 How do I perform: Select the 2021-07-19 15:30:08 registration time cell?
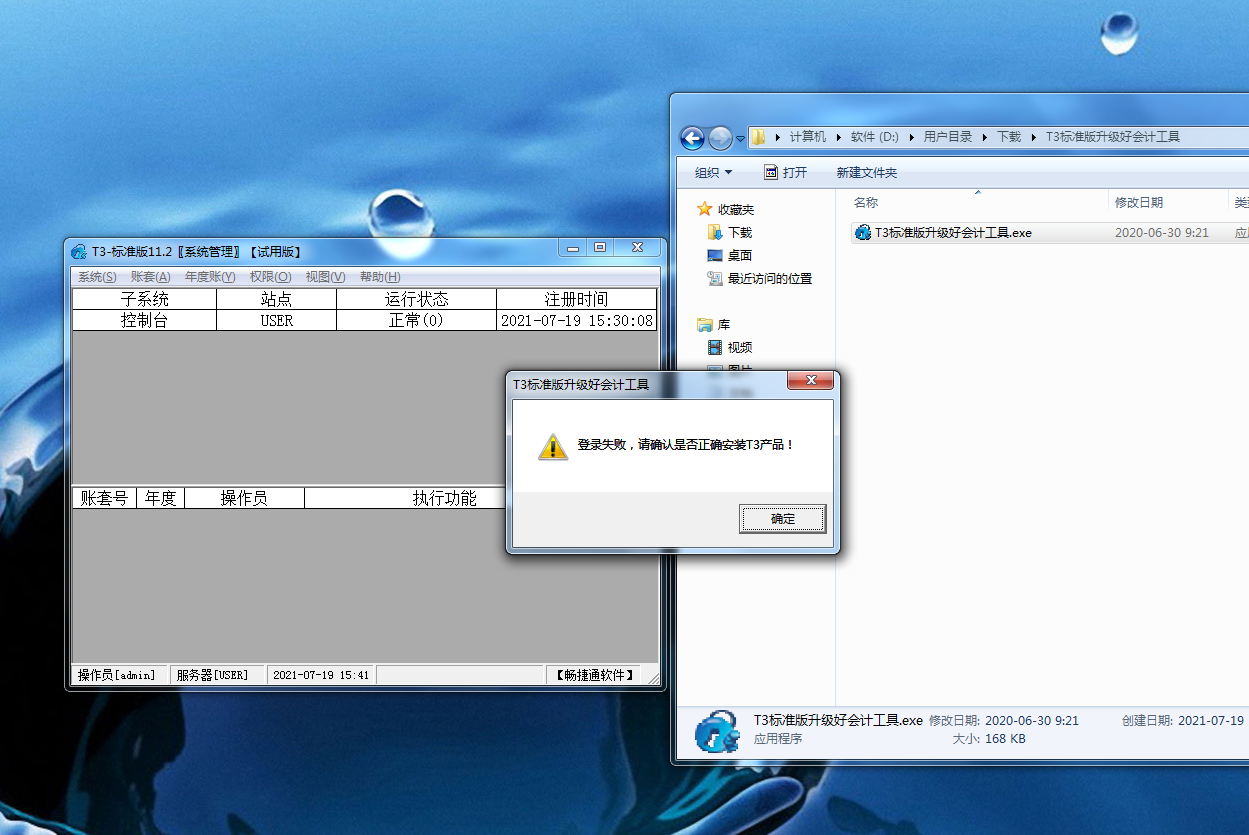577,320
